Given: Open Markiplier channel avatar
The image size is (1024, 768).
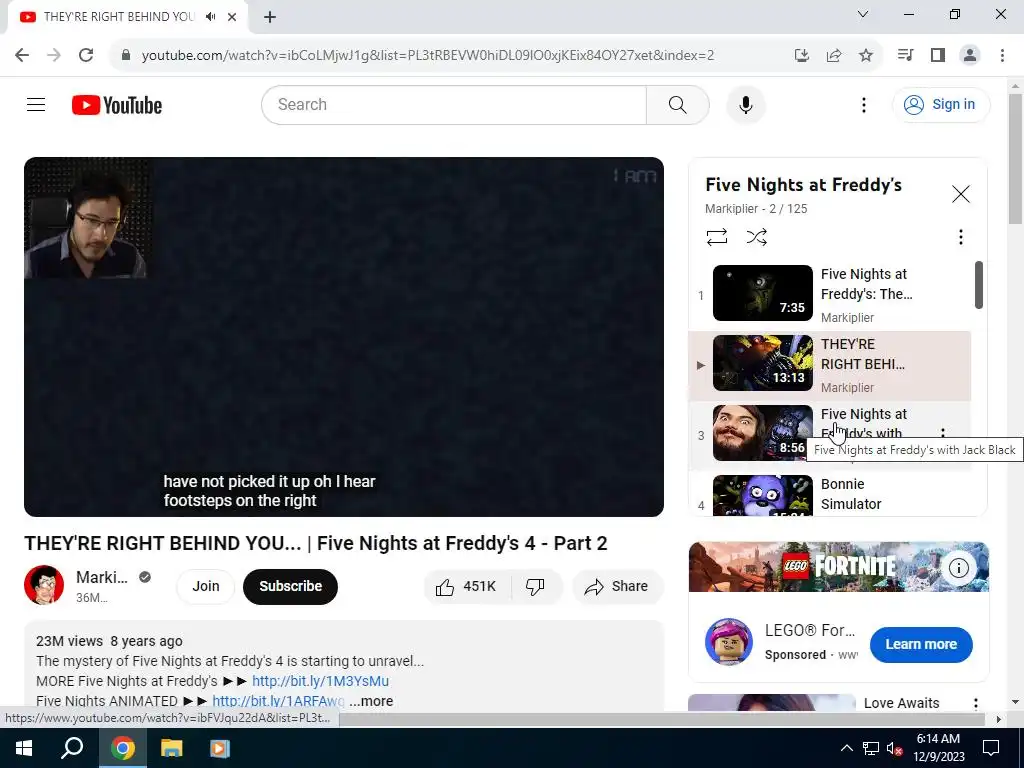Looking at the screenshot, I should 44,585.
